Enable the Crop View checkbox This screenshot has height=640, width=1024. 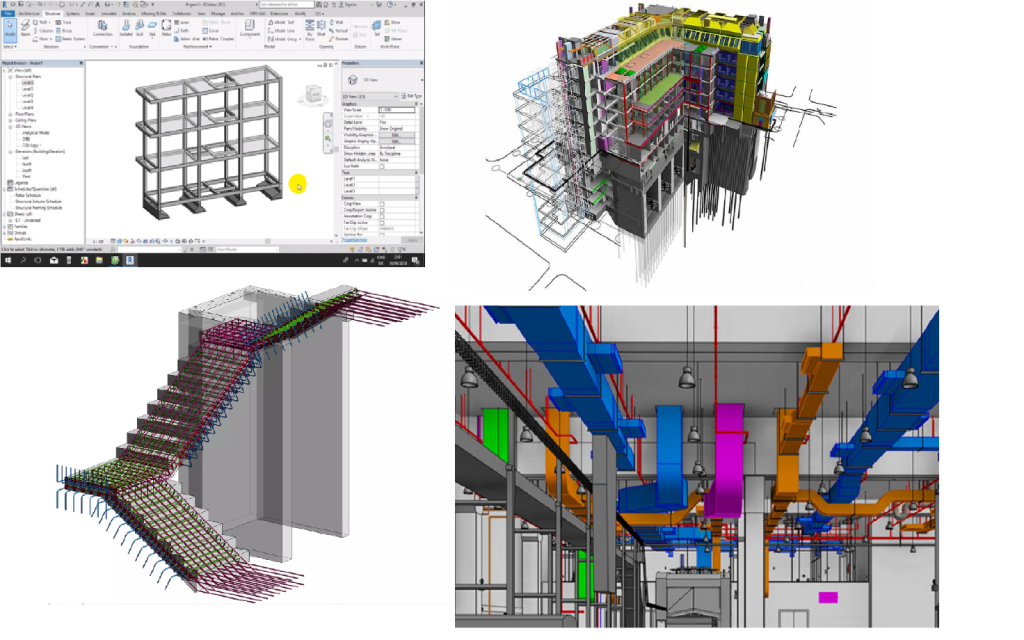coord(382,204)
